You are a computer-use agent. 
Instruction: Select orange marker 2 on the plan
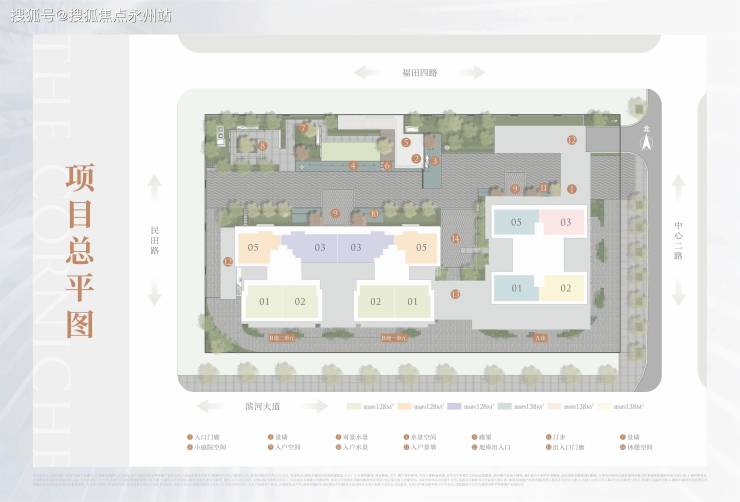point(416,159)
